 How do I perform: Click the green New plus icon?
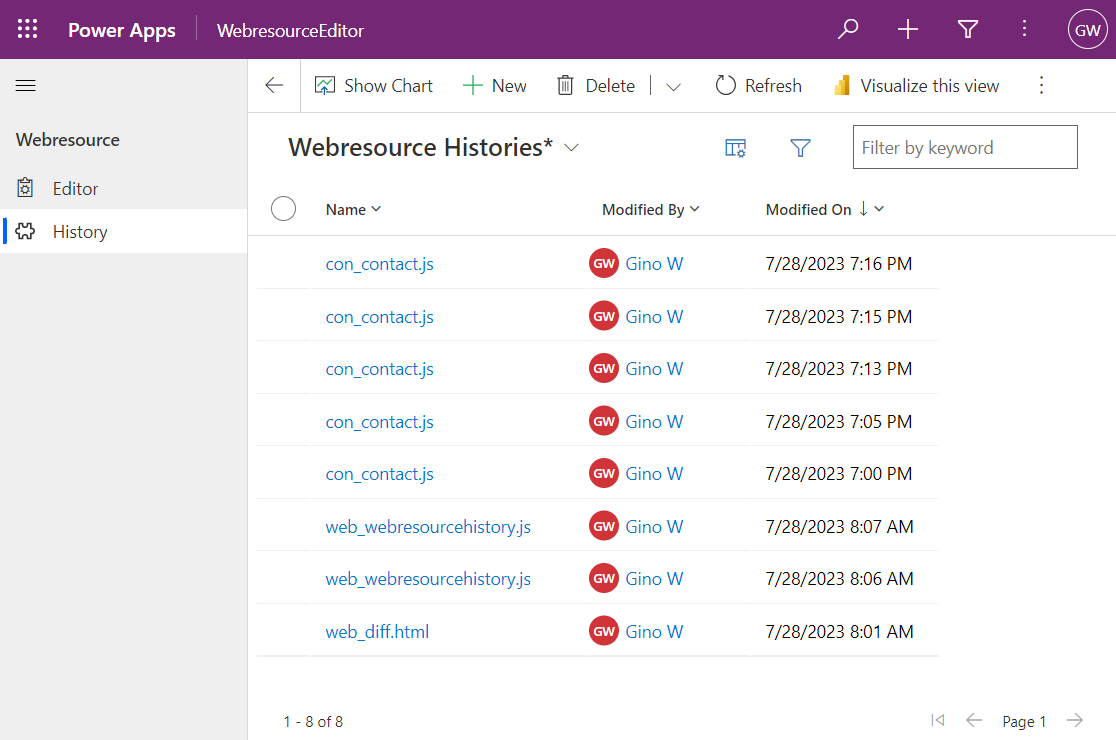pyautogui.click(x=473, y=86)
